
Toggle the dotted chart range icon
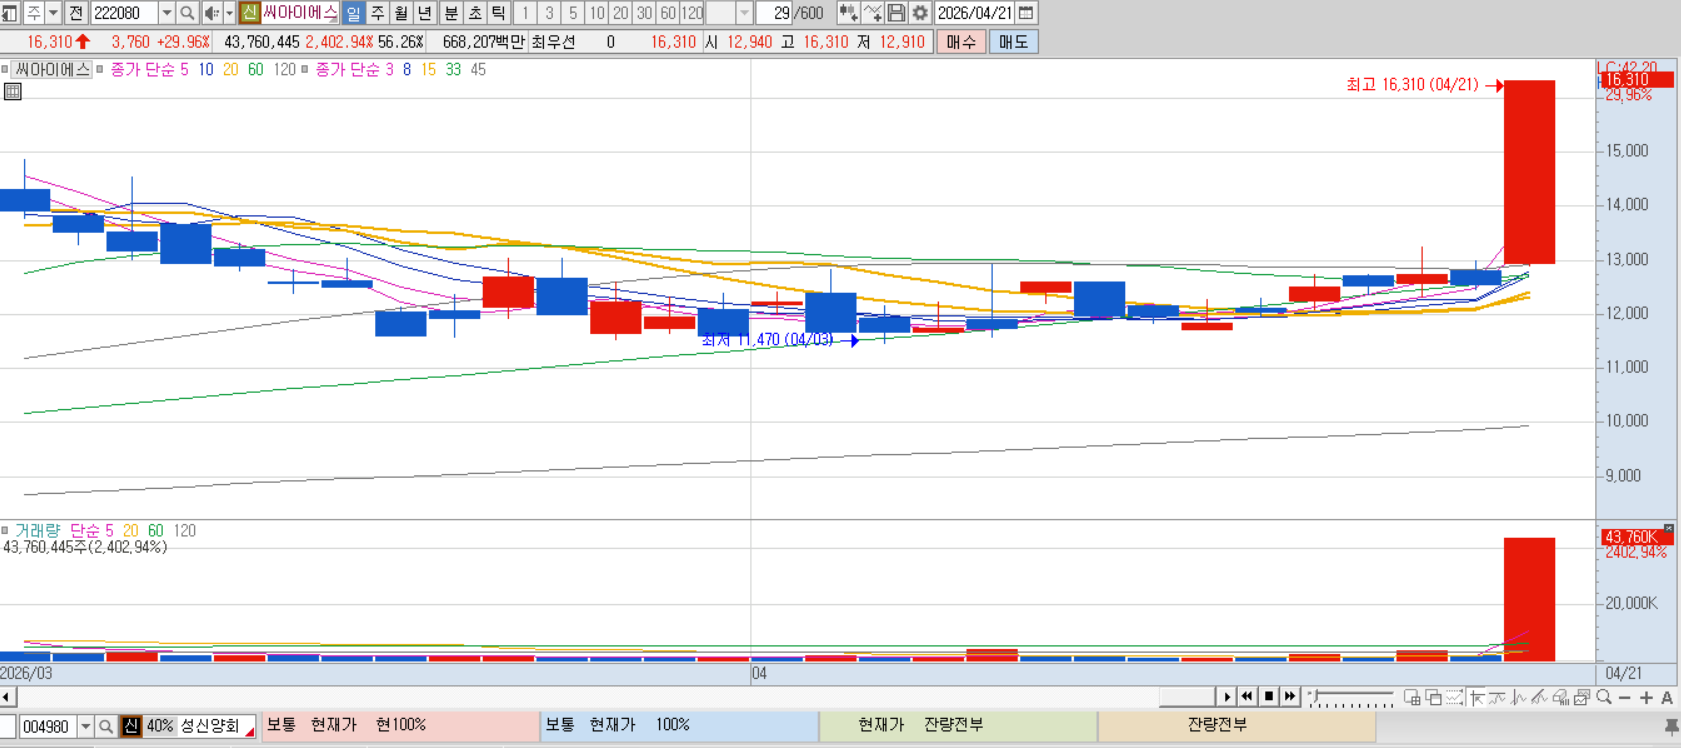1454,697
